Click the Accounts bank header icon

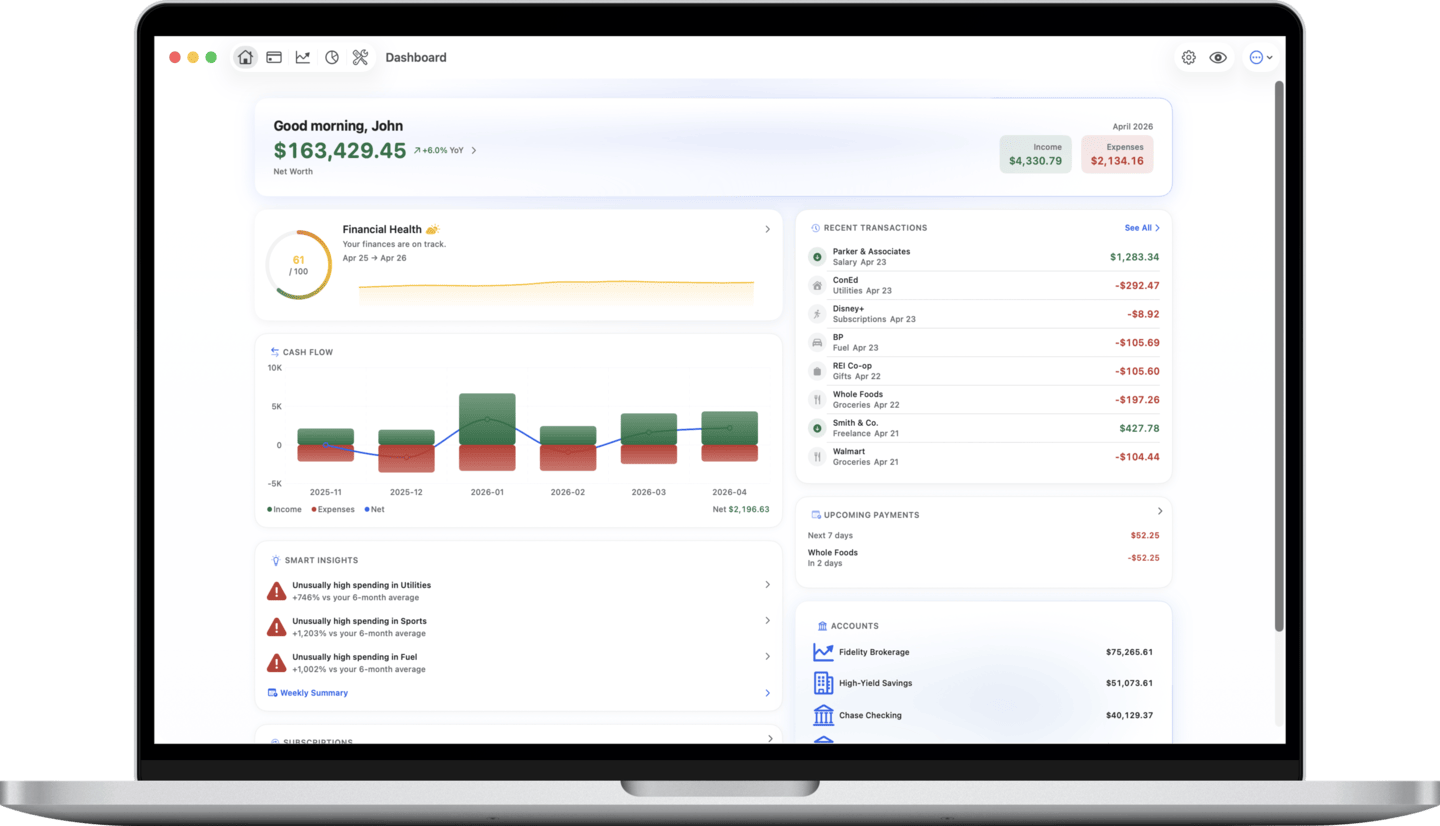tap(823, 626)
